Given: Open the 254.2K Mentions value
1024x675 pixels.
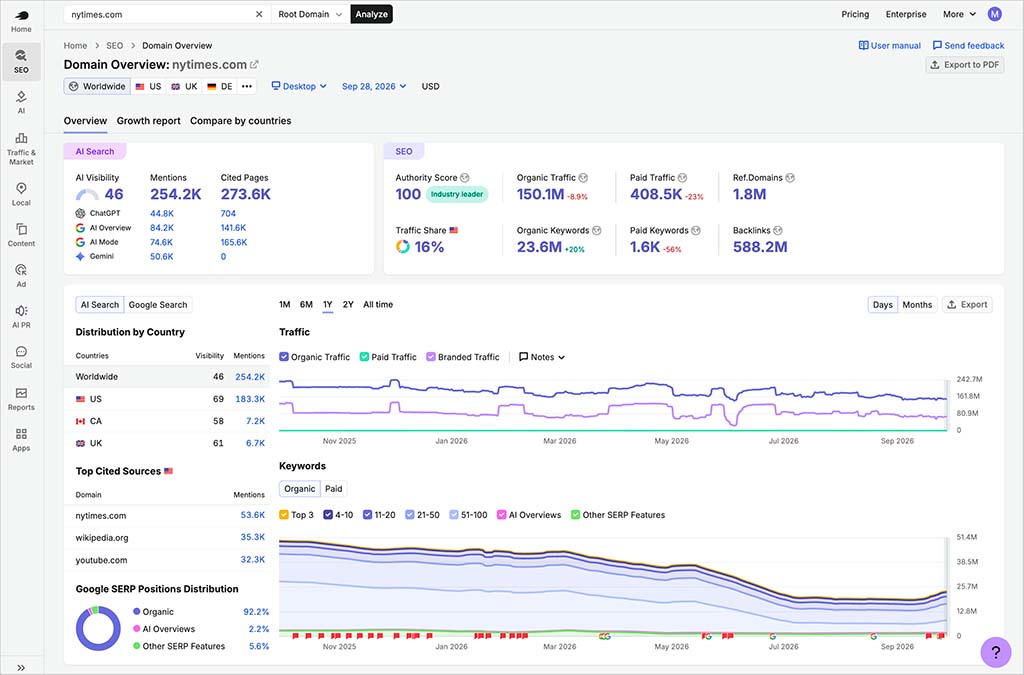Looking at the screenshot, I should (176, 195).
